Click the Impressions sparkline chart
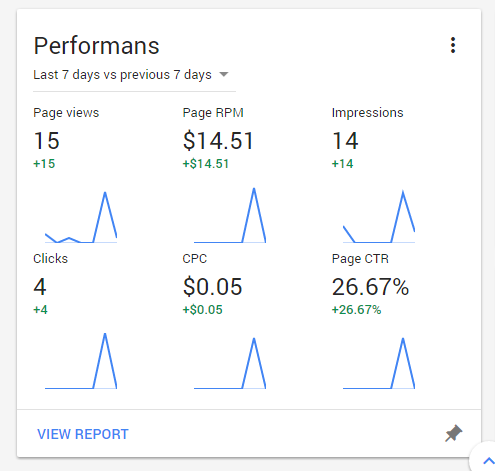 379,216
